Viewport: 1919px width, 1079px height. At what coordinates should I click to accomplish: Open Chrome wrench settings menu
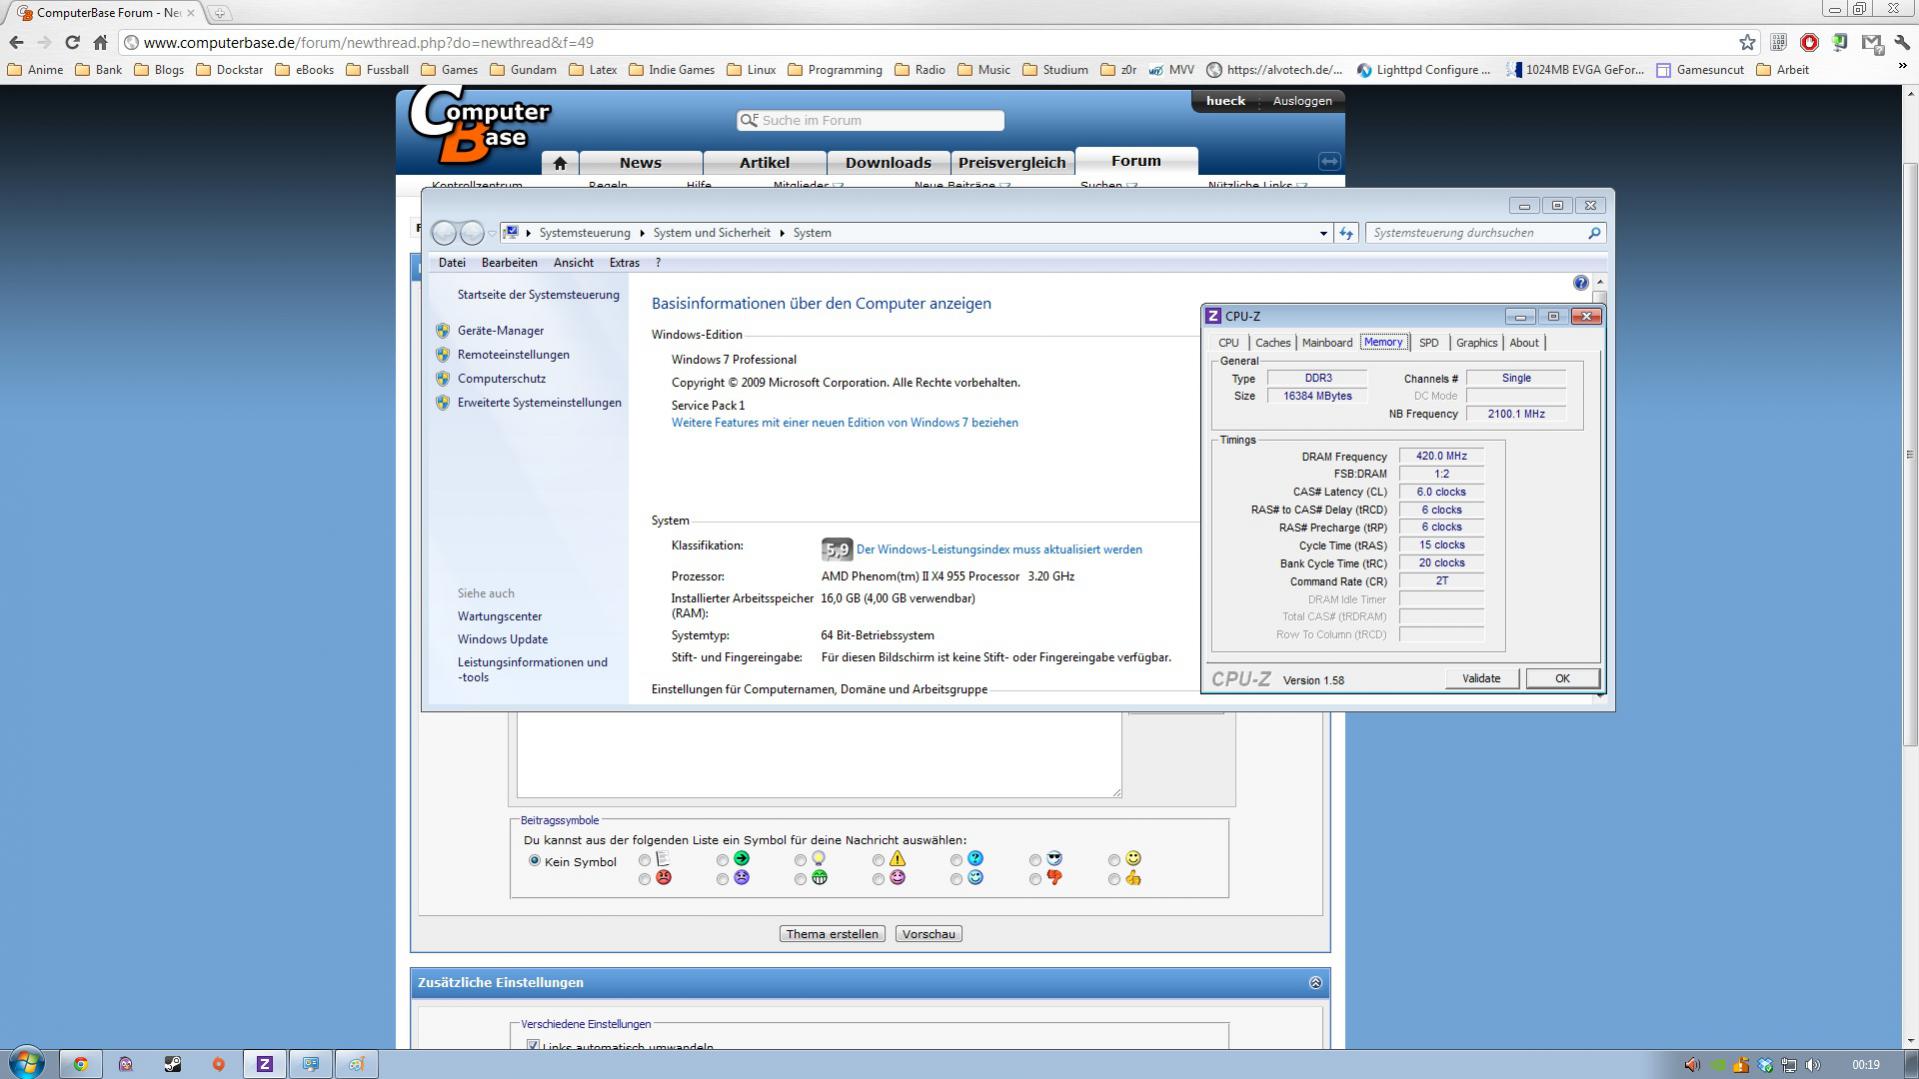click(x=1902, y=42)
